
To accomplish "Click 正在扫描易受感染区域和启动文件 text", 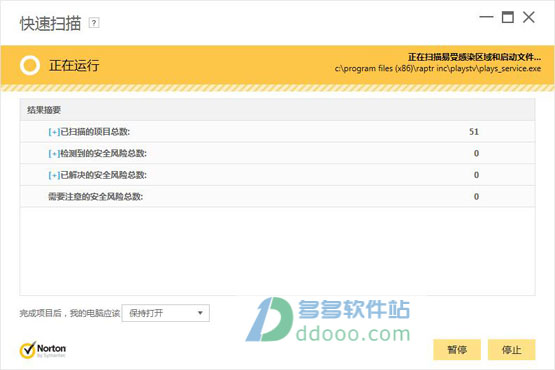I will (x=474, y=57).
